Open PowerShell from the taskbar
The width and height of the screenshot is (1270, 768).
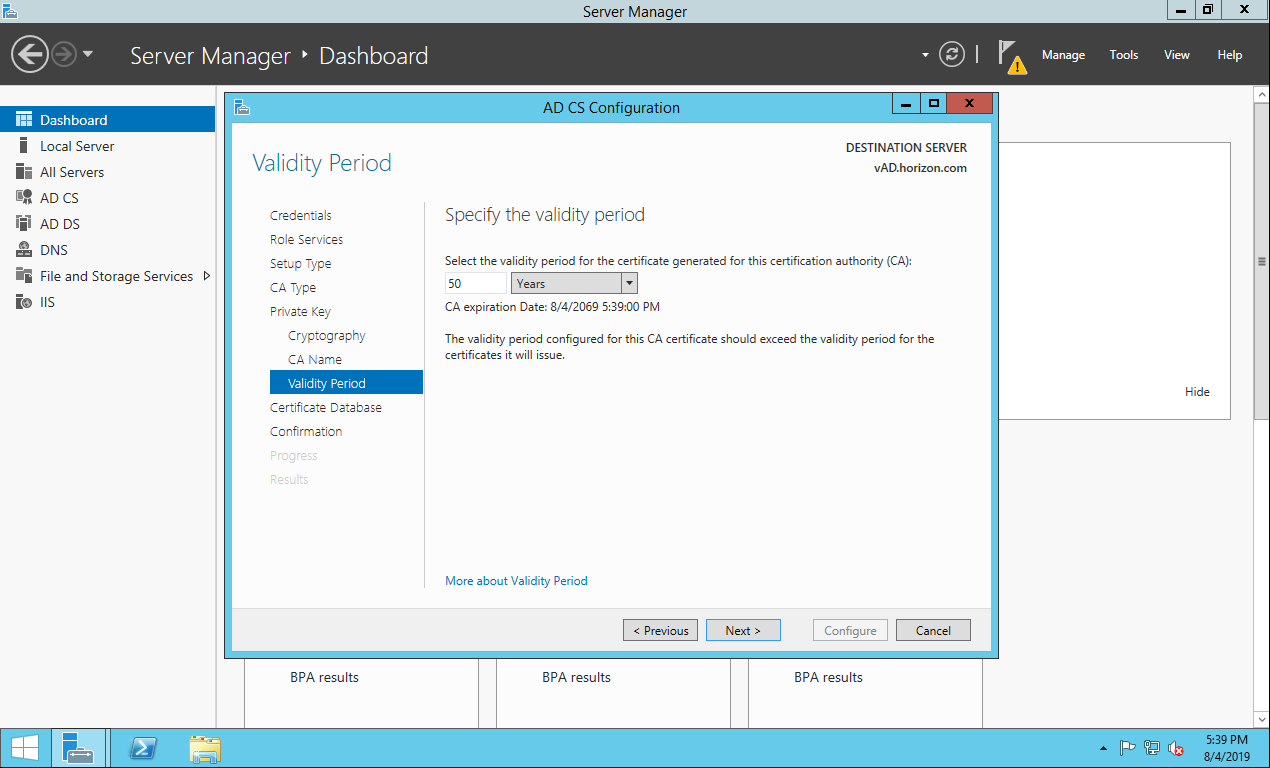pos(143,748)
